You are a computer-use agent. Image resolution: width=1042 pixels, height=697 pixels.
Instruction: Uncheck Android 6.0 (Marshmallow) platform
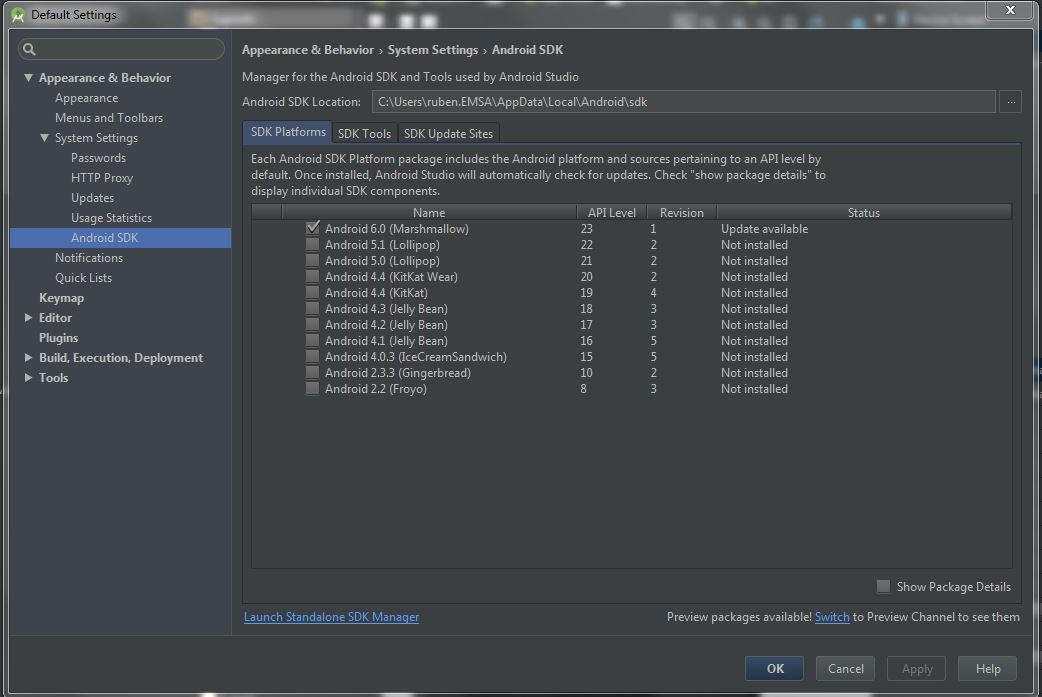313,228
